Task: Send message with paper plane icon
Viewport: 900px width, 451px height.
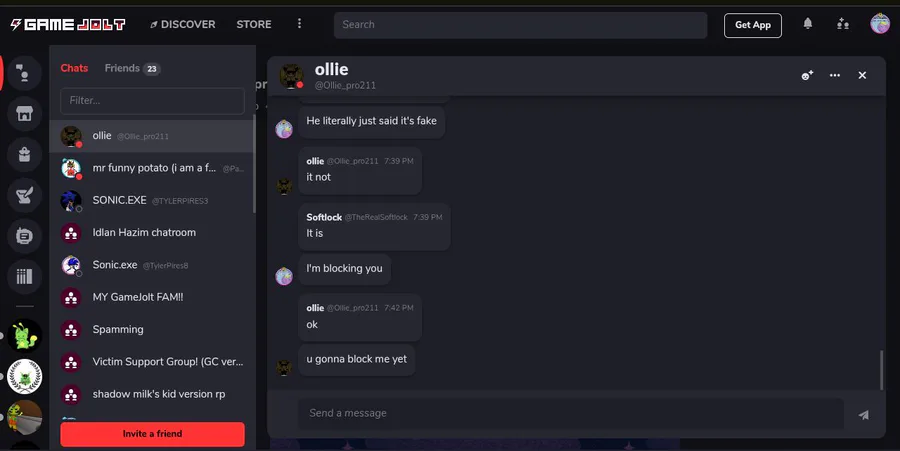Action: pos(863,414)
